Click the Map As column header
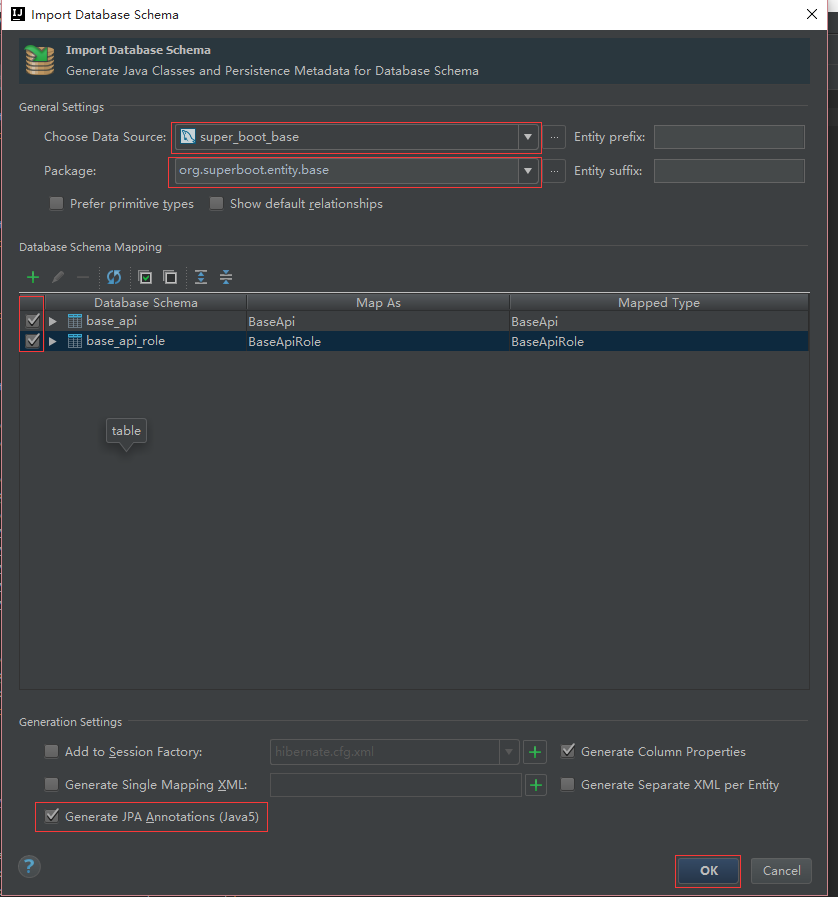The image size is (838, 897). pyautogui.click(x=378, y=303)
